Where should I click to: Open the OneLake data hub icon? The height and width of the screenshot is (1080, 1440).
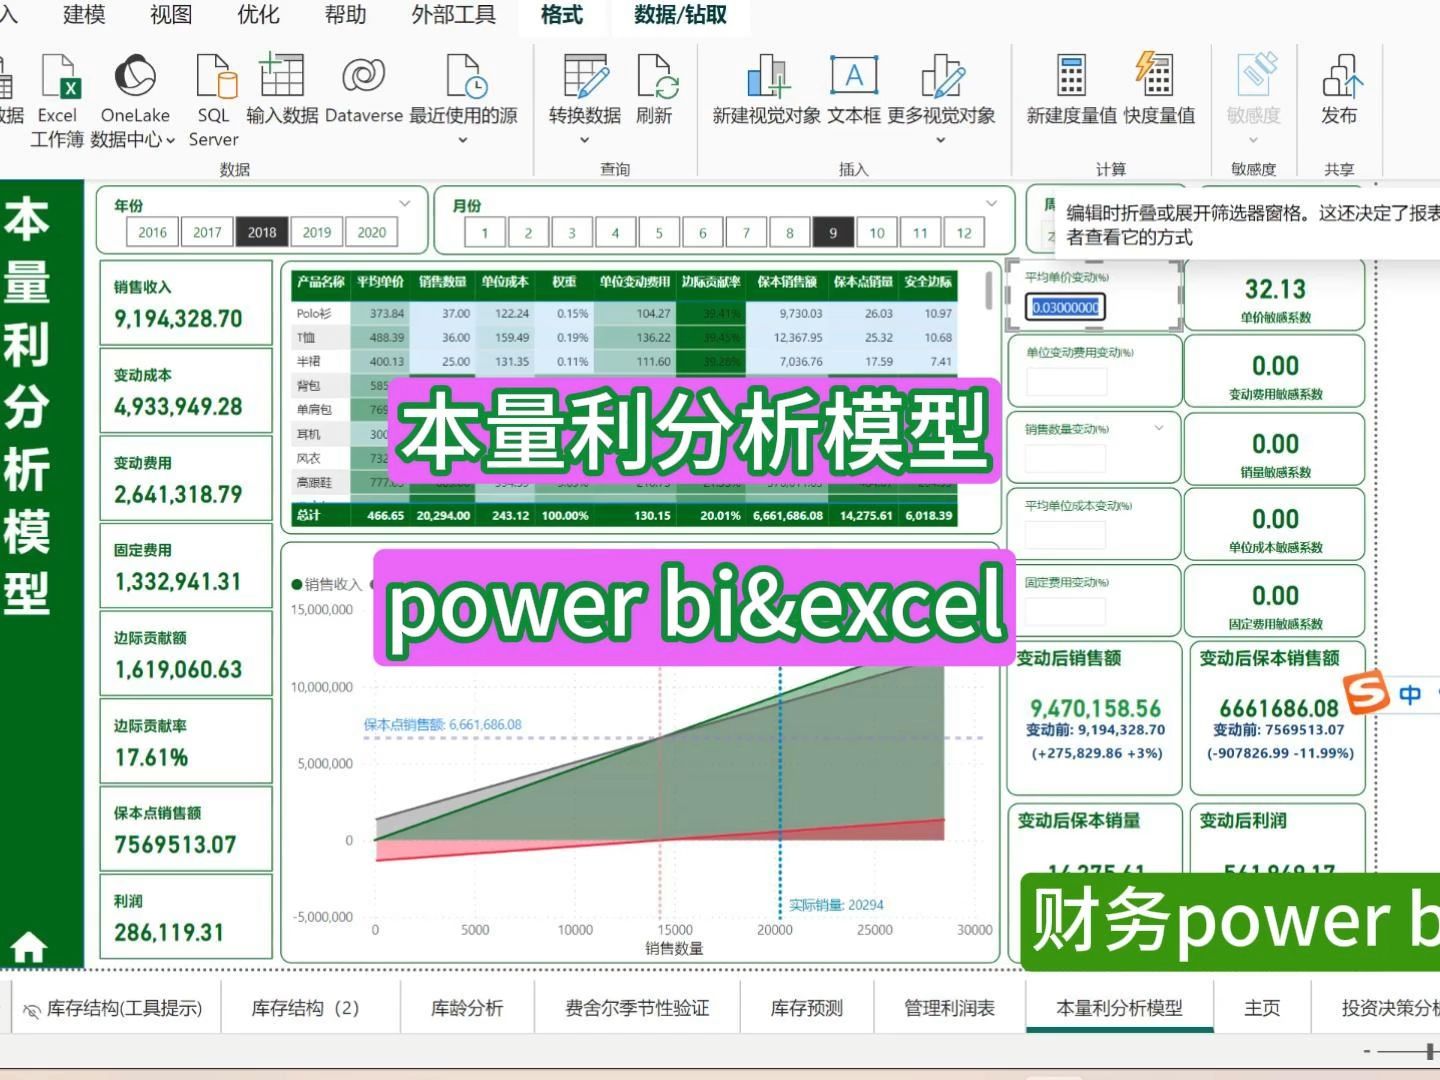tap(135, 76)
